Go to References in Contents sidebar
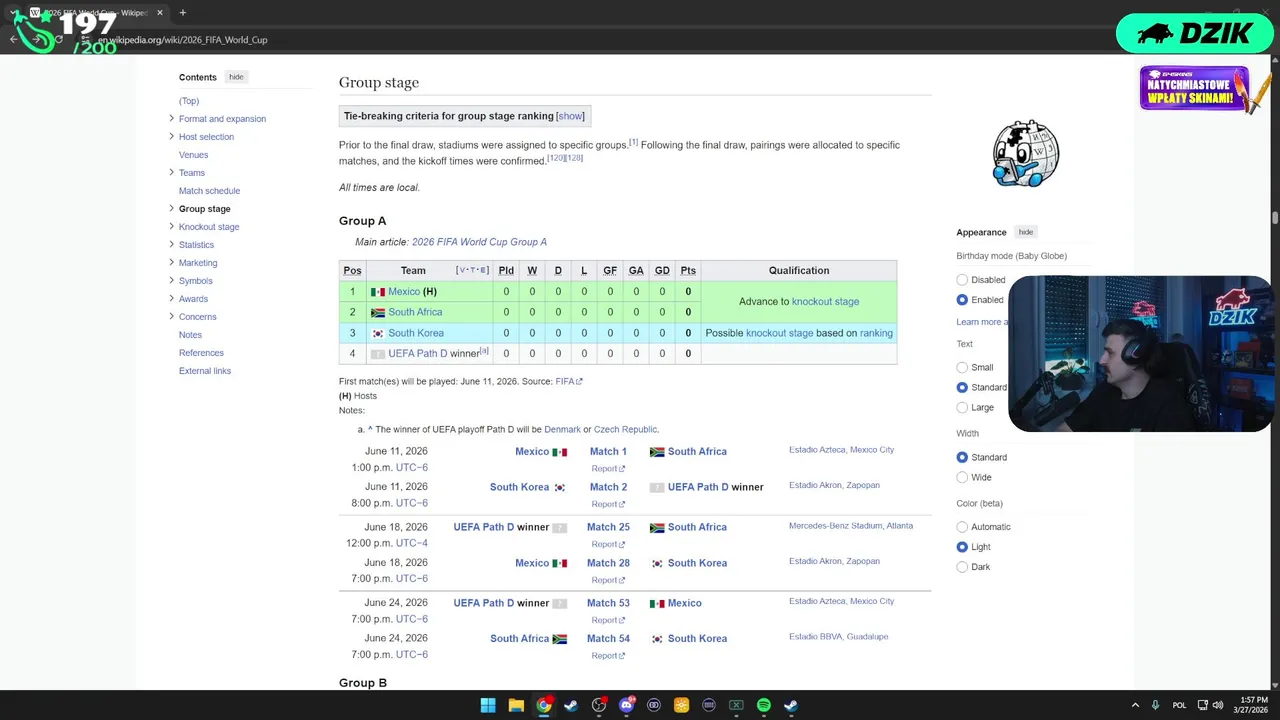1280x720 pixels. 201,353
